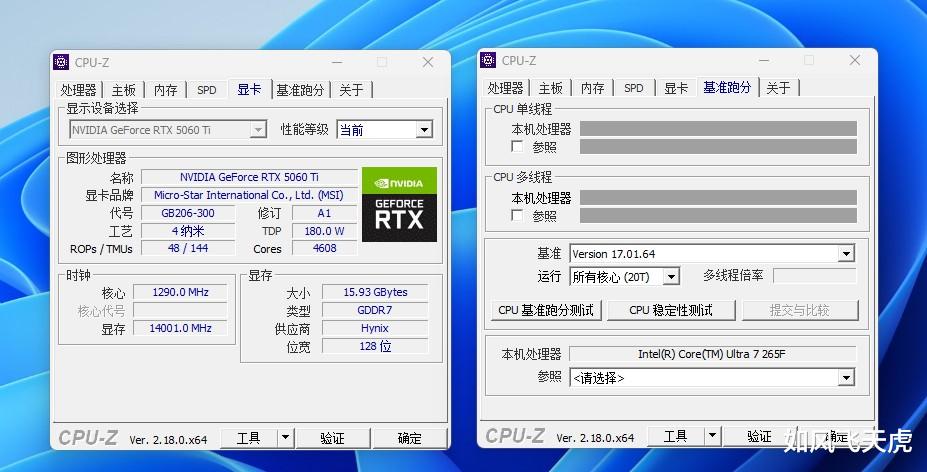The width and height of the screenshot is (927, 472).
Task: Click the 核心代号 empty field
Action: click(180, 310)
